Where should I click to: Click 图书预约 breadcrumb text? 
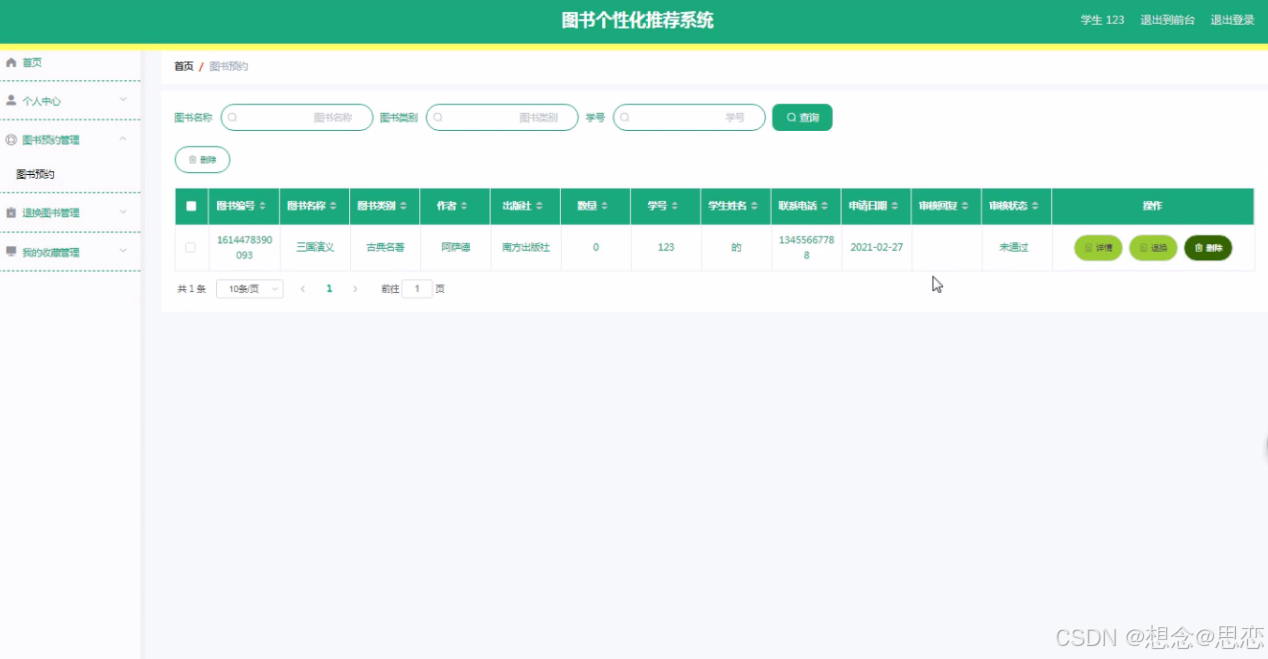[x=228, y=66]
